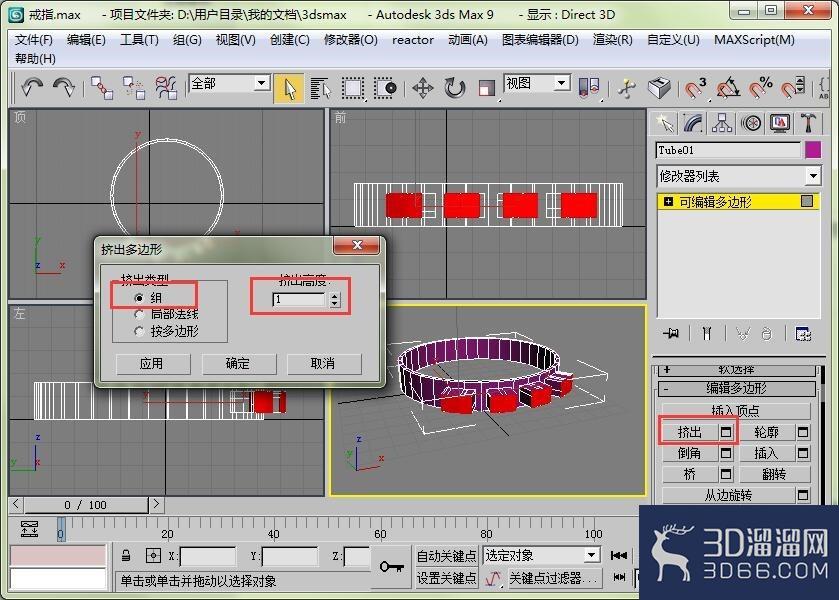Open settings box beside 轮廓 button
Viewport: 839px width, 600px height.
point(803,432)
